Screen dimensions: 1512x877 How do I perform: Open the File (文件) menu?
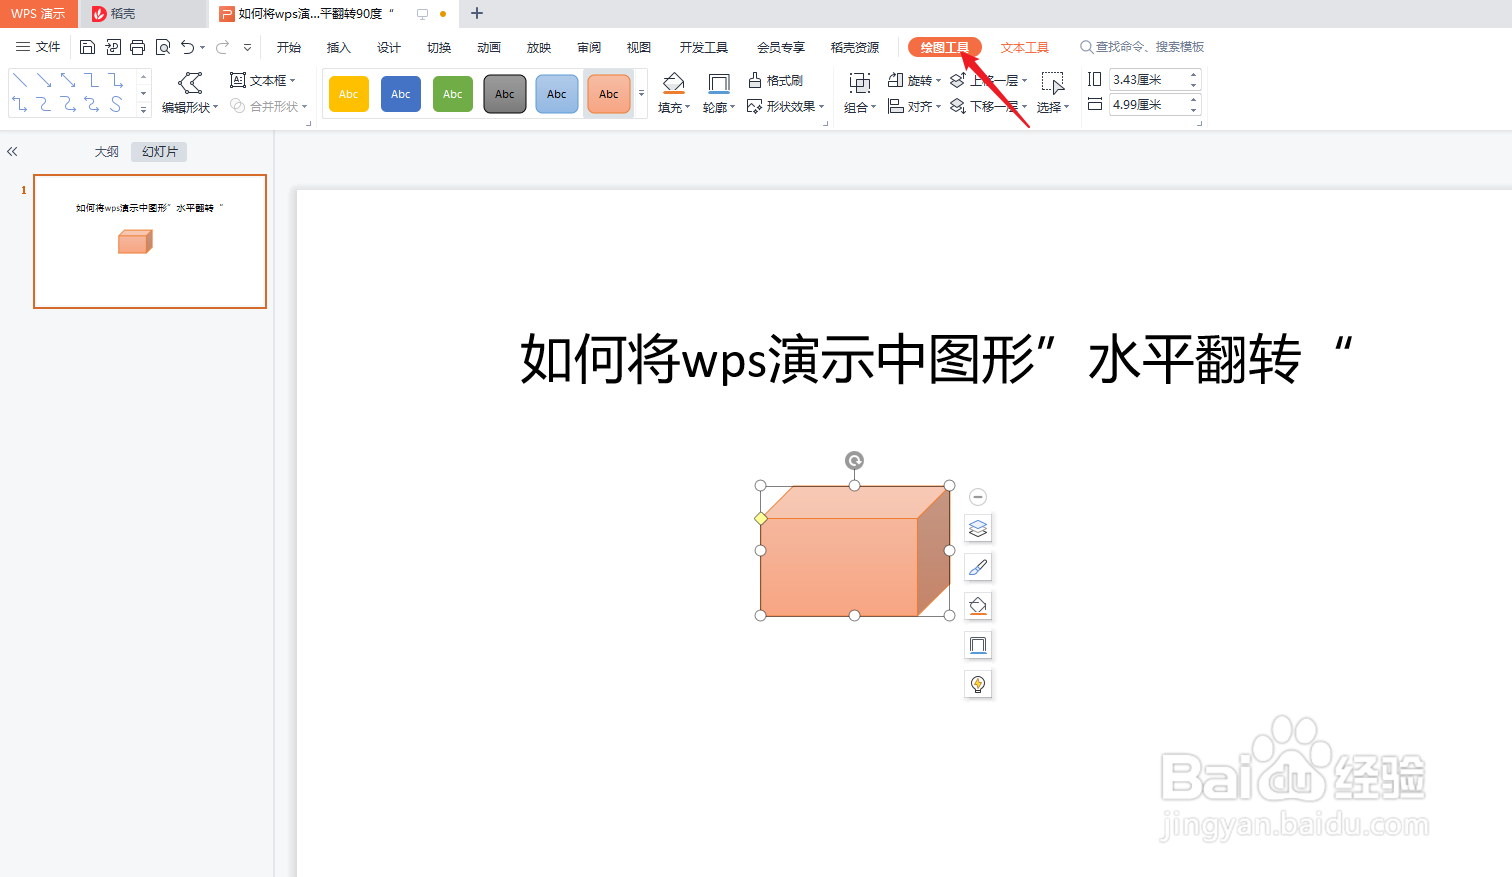(x=38, y=47)
